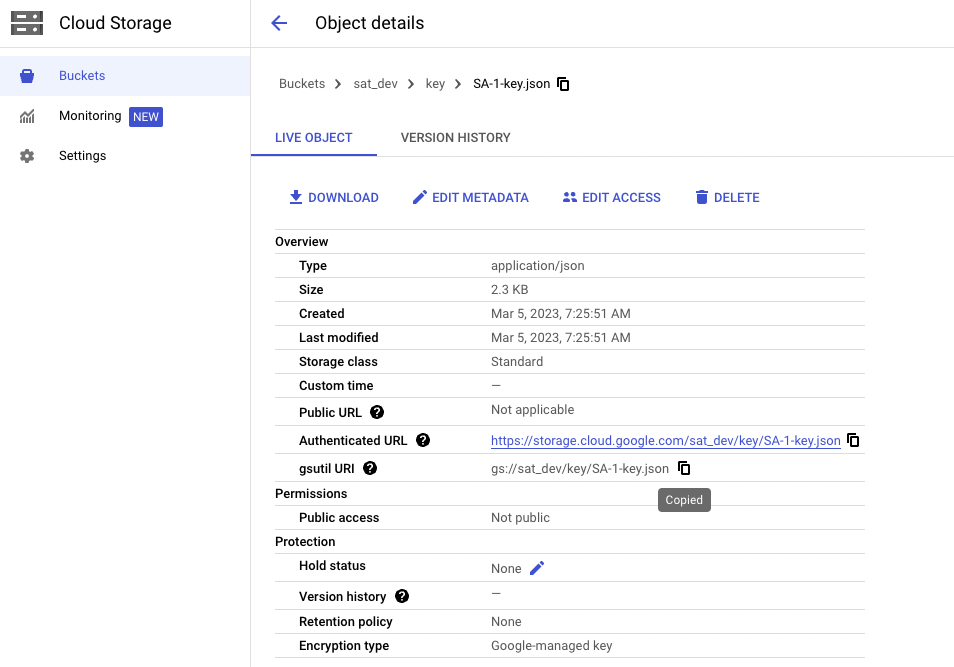The image size is (954, 667).
Task: Navigate to Buckets breadcrumb
Action: [x=302, y=84]
